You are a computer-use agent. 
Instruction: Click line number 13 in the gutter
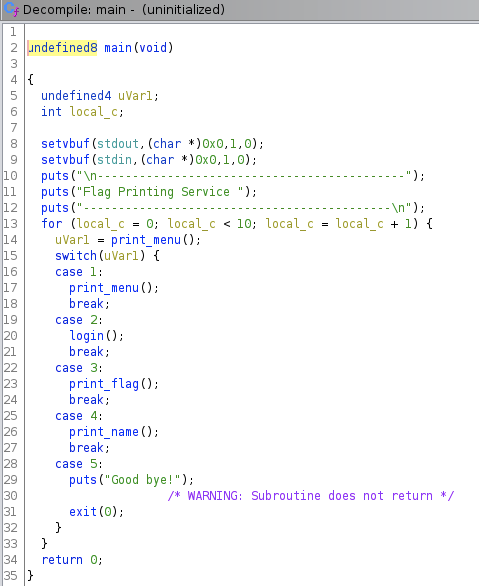point(11,224)
